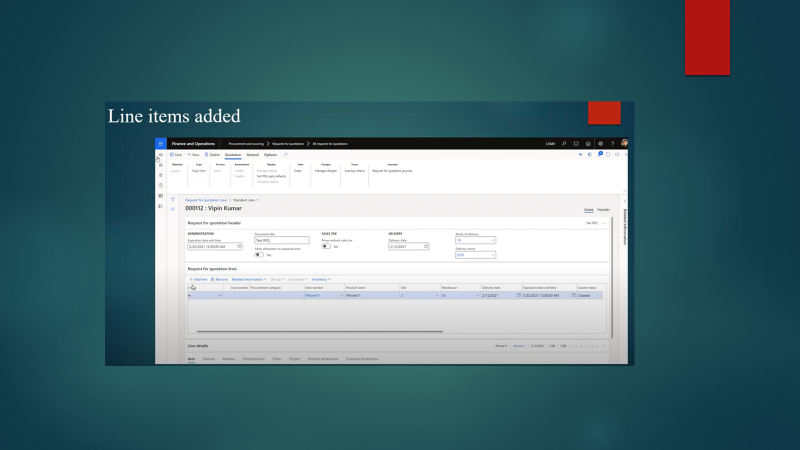Expand the hamburger navigation pane icon
The image size is (800, 450).
161,155
